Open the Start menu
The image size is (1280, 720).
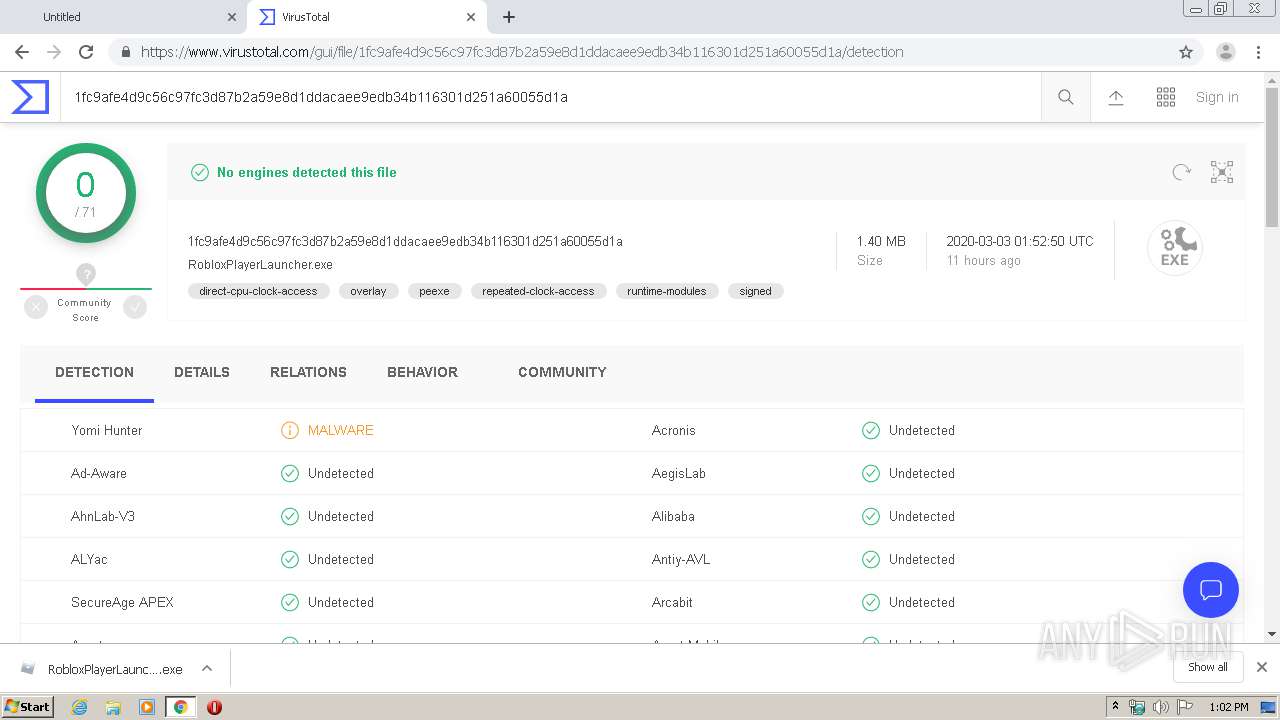tap(28, 707)
